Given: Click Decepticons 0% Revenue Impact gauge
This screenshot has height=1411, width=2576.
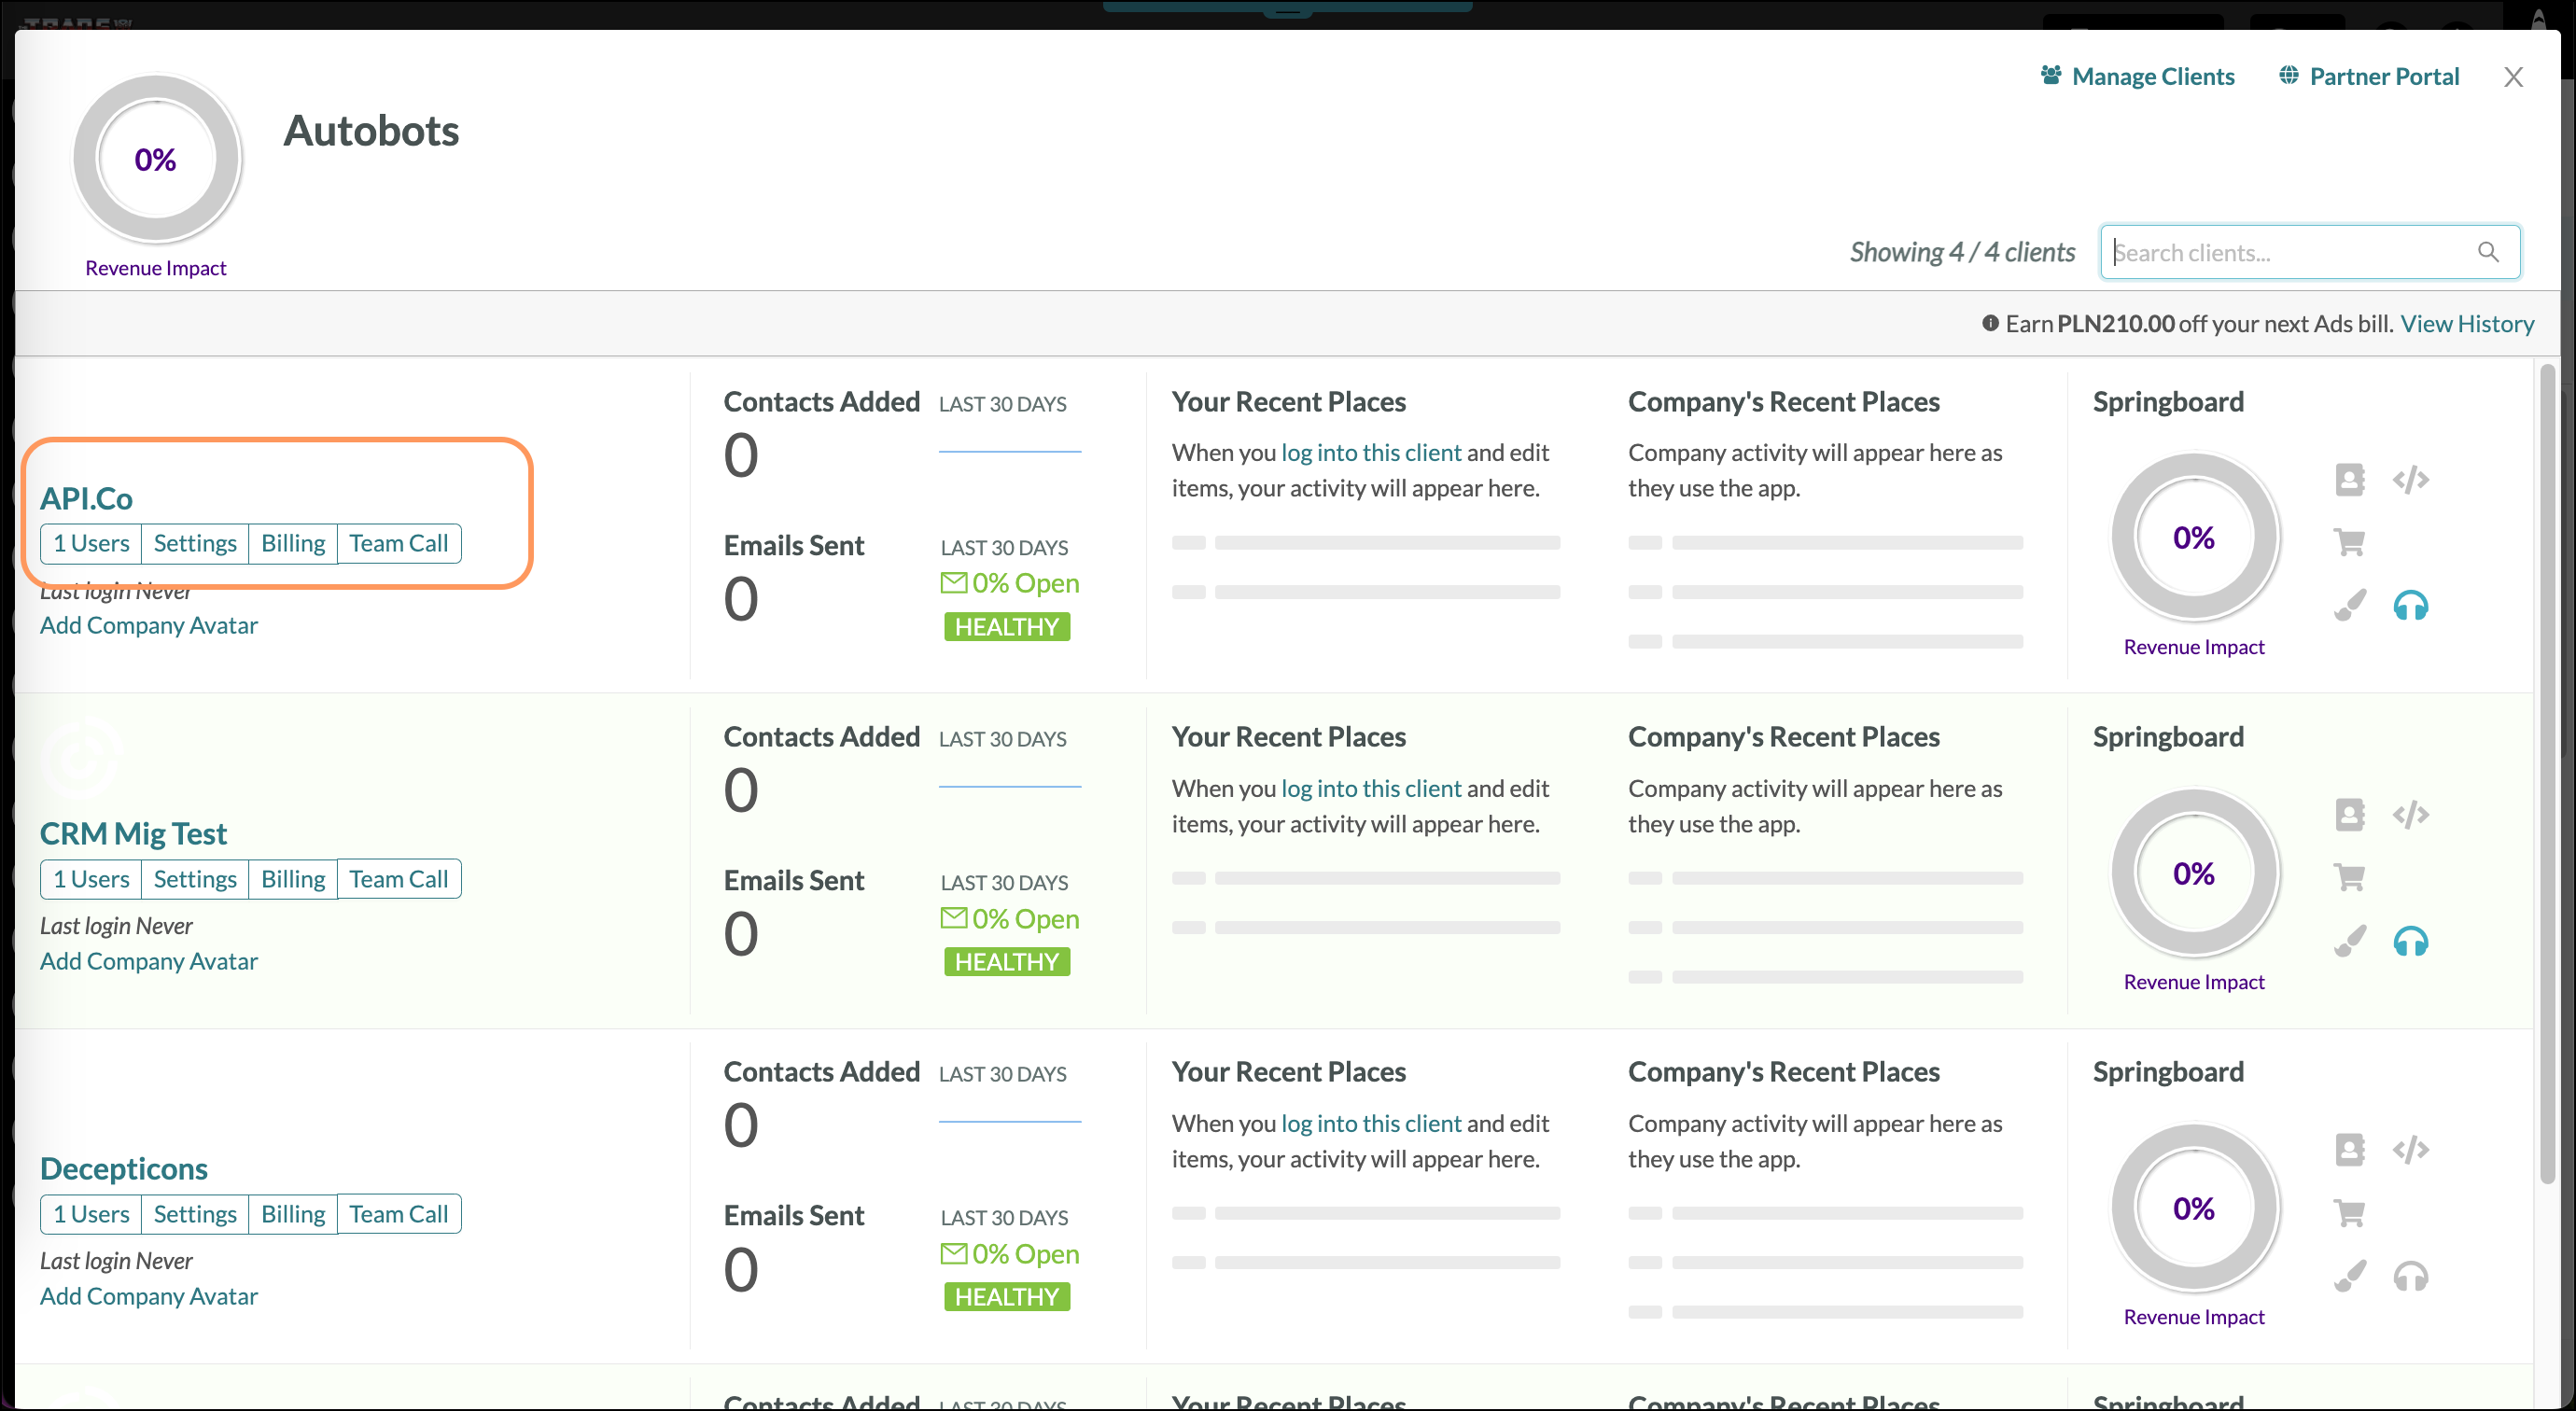Looking at the screenshot, I should 2194,1208.
